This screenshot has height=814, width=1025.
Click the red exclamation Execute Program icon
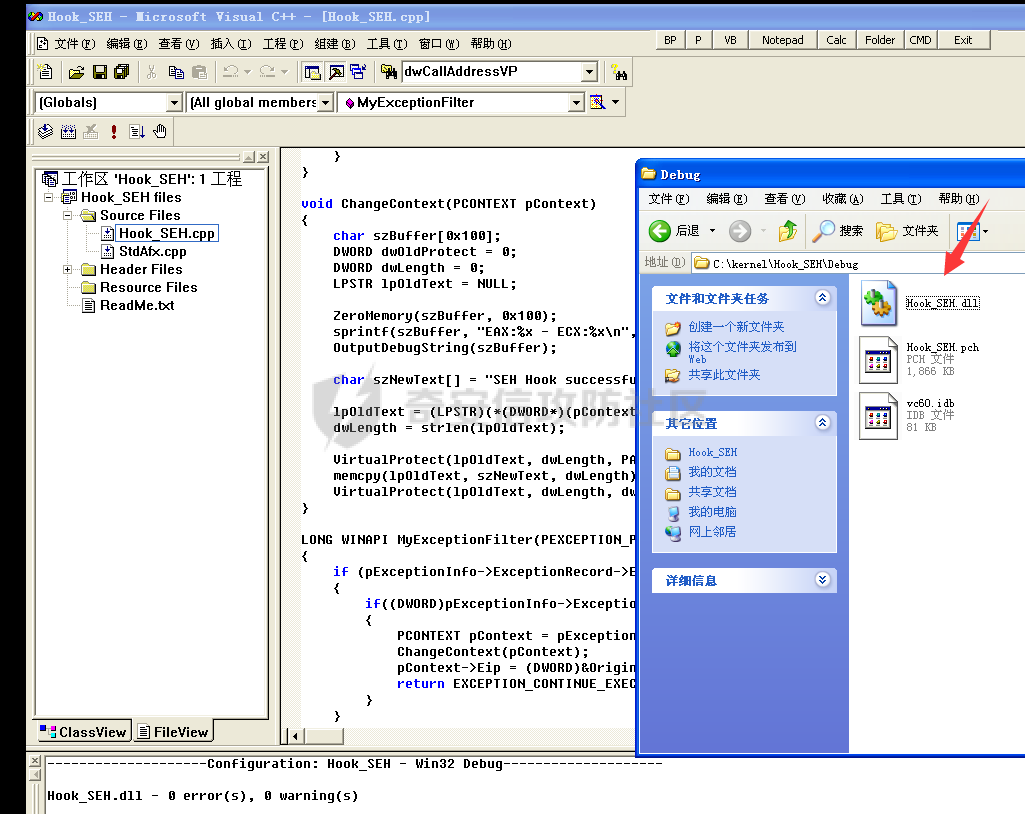click(114, 132)
